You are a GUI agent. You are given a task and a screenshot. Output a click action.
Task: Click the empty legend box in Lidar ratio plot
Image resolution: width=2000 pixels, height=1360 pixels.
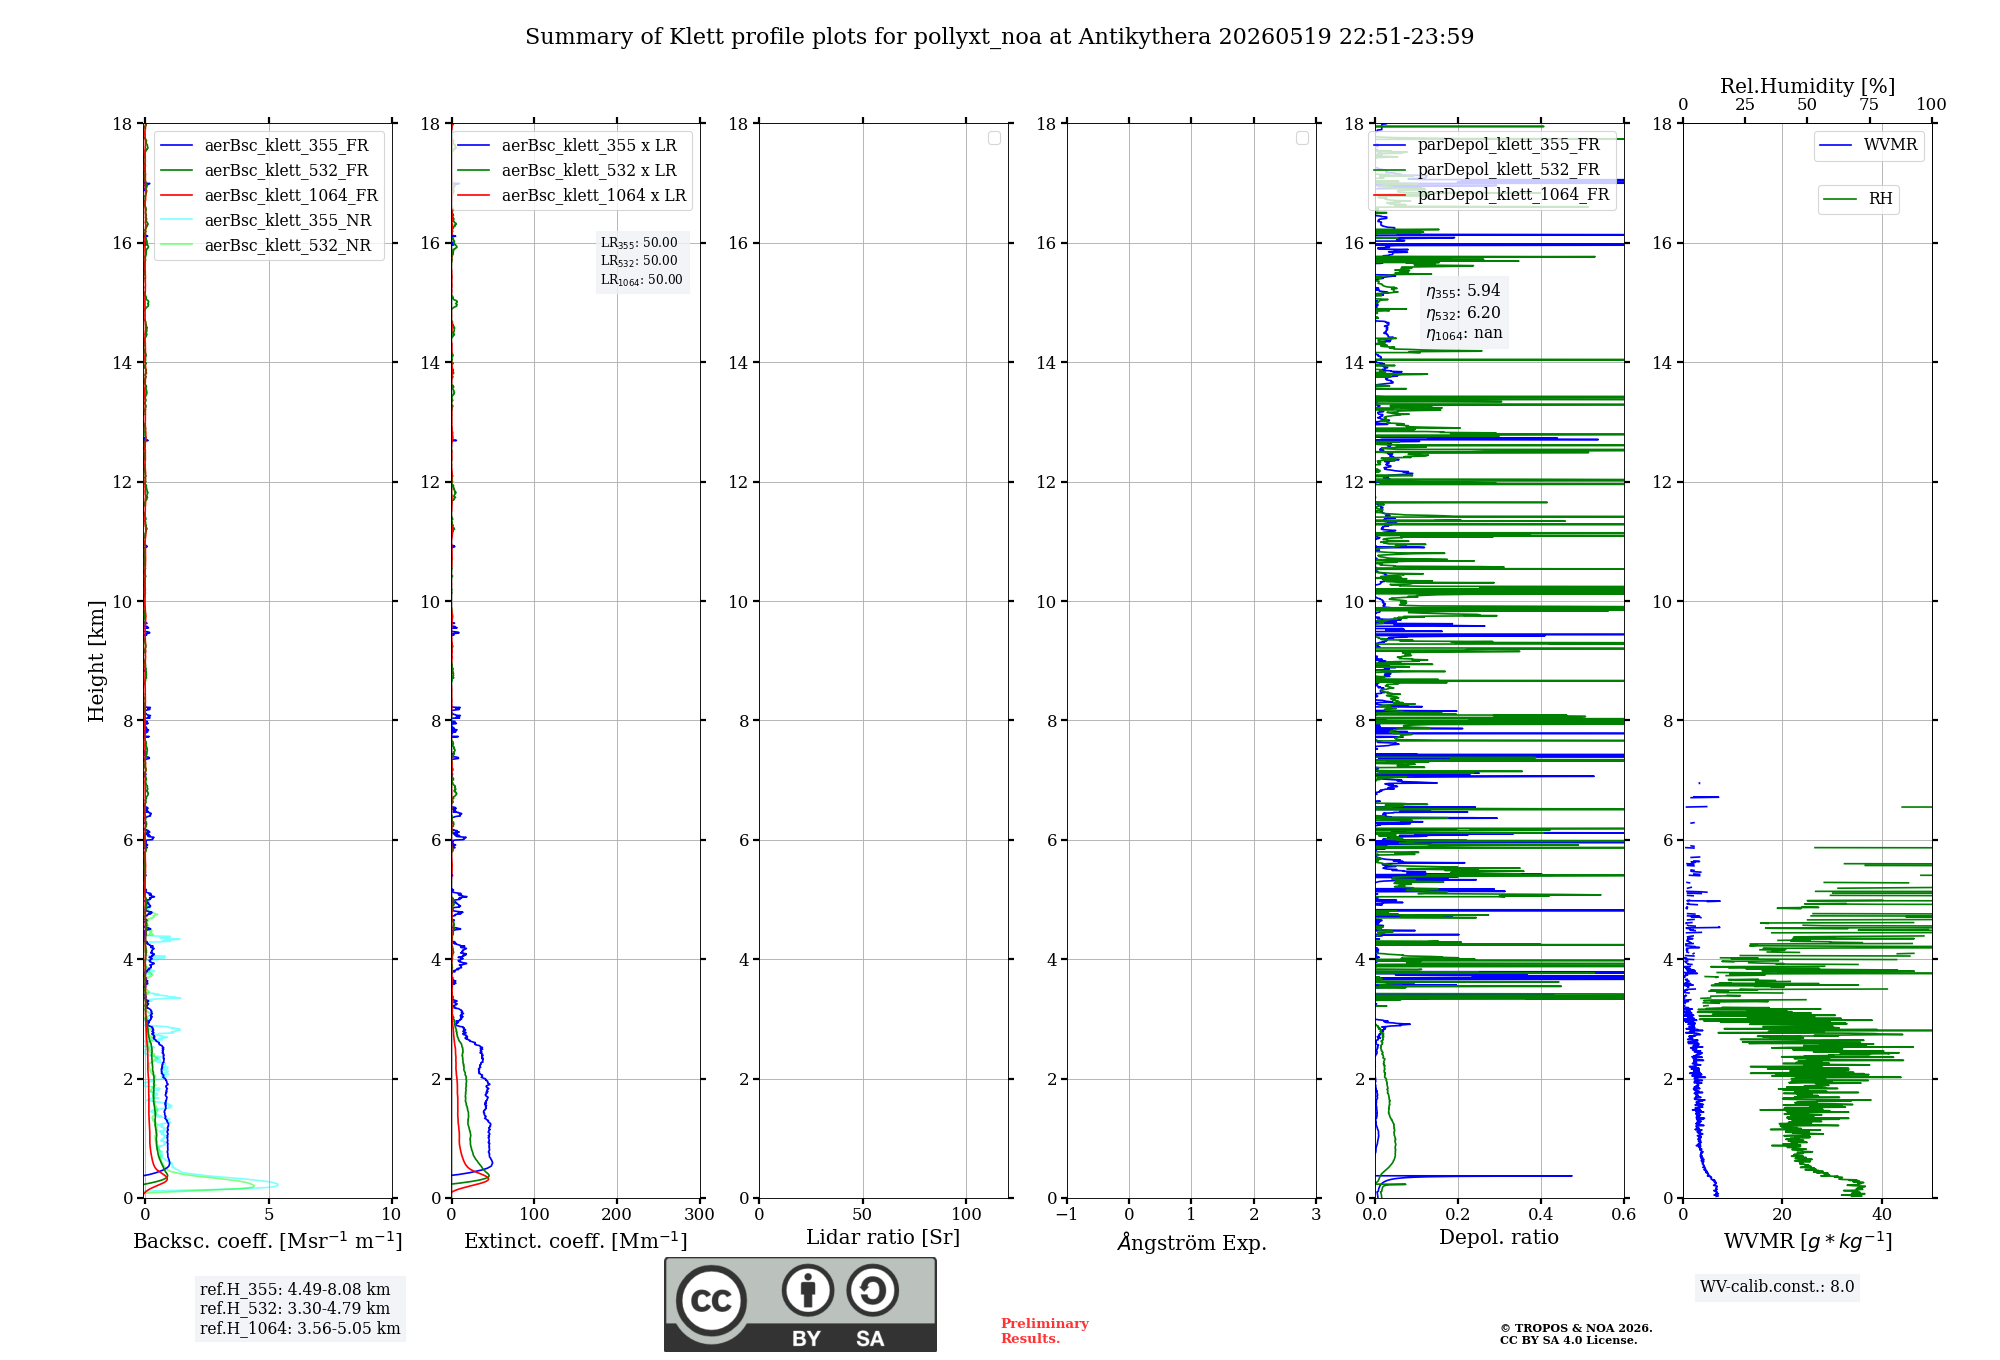[x=994, y=138]
